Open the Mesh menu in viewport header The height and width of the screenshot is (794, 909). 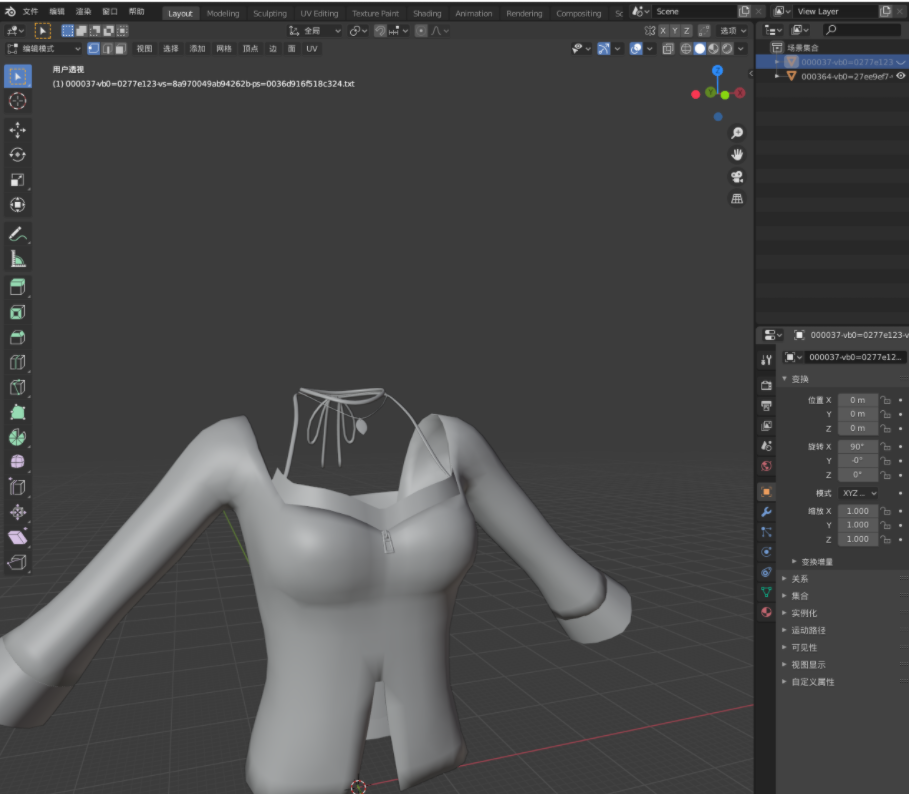click(224, 49)
